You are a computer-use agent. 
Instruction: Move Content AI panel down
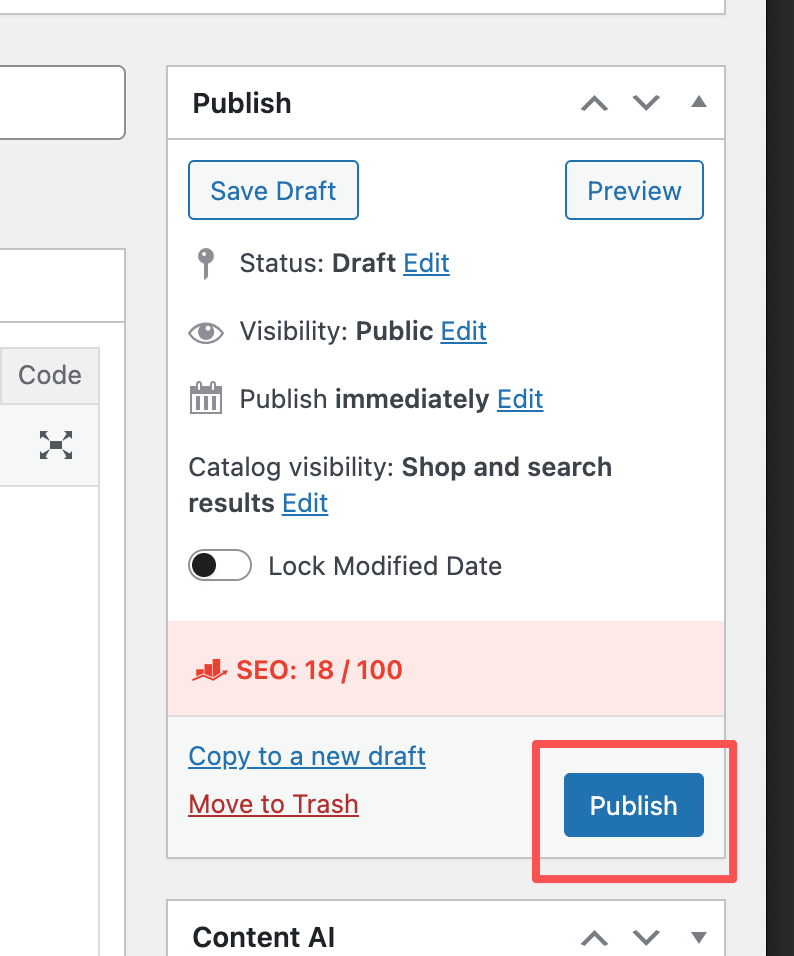(647, 937)
